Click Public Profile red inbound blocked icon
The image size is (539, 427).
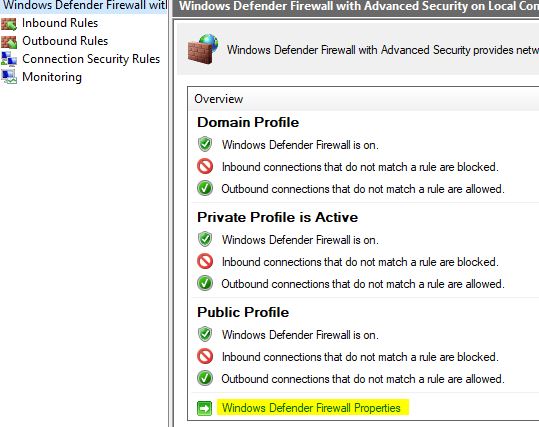(x=205, y=356)
